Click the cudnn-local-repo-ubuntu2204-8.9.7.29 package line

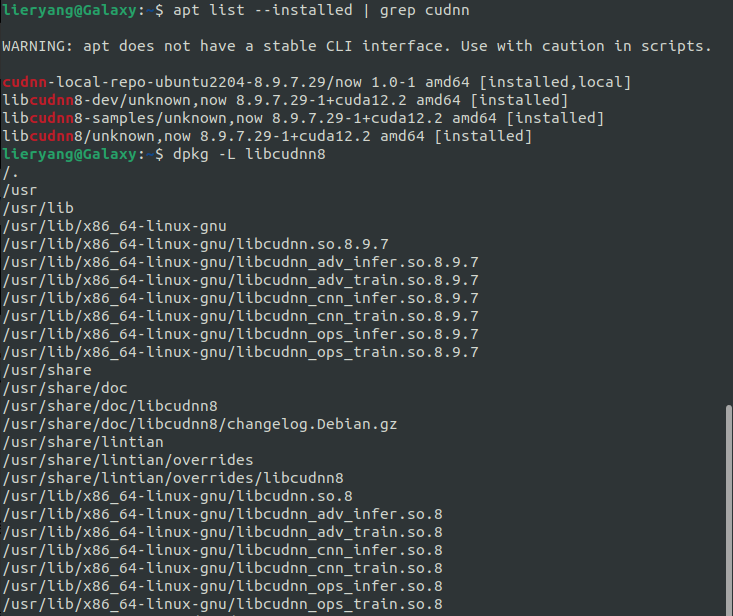coord(317,82)
